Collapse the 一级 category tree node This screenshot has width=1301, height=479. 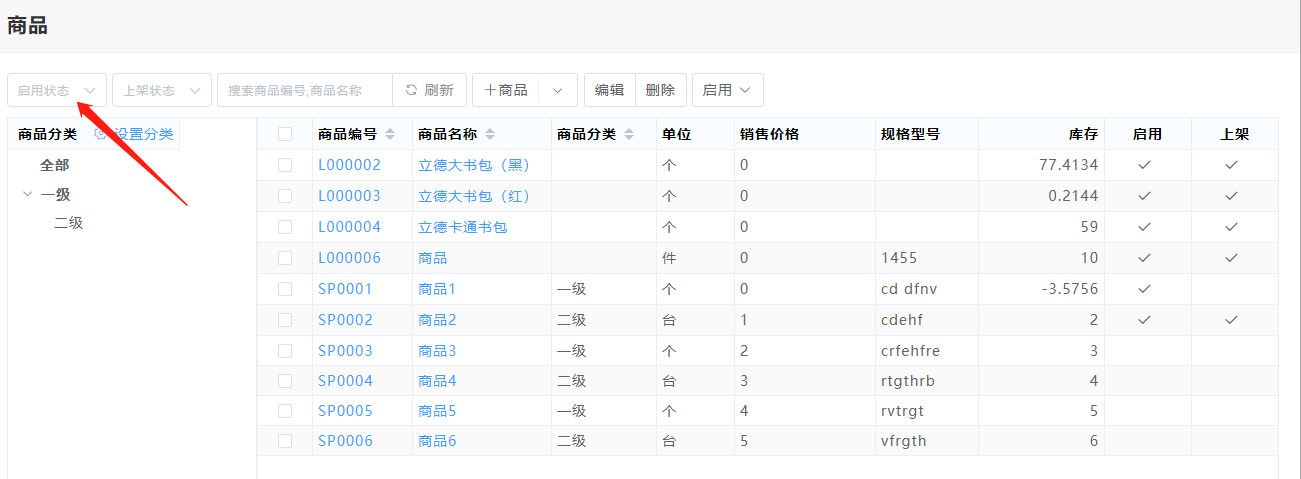(x=27, y=194)
